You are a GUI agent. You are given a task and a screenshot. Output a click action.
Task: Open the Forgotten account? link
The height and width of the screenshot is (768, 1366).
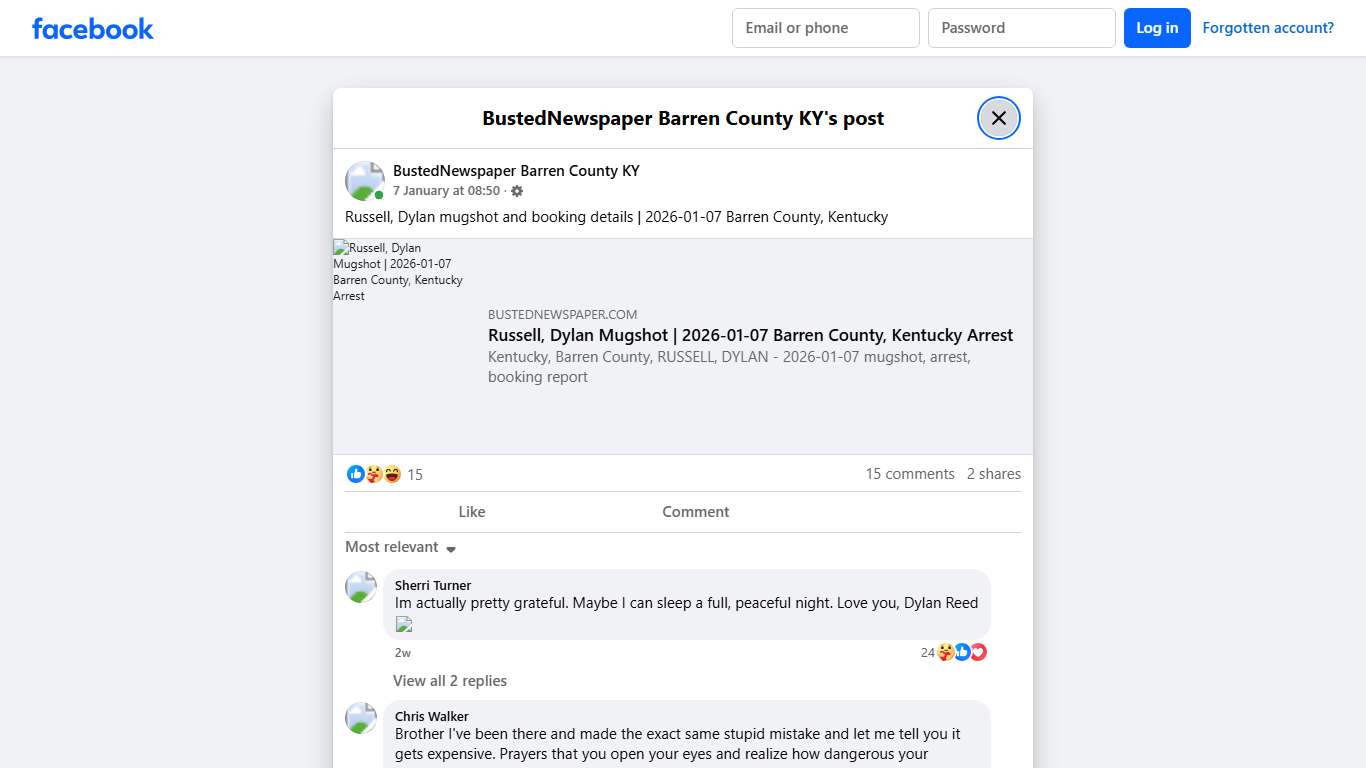[x=1268, y=28]
